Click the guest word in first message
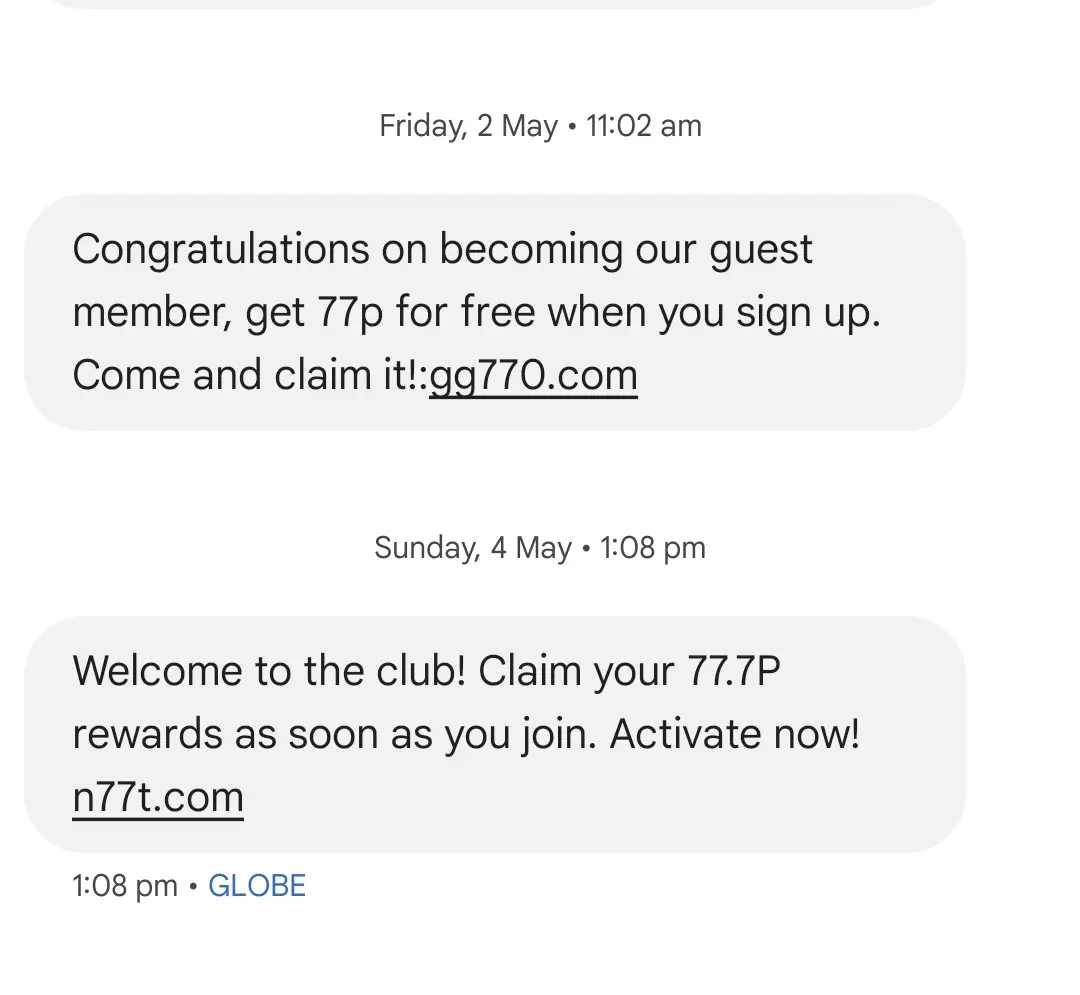The image size is (1080, 995). coord(760,249)
